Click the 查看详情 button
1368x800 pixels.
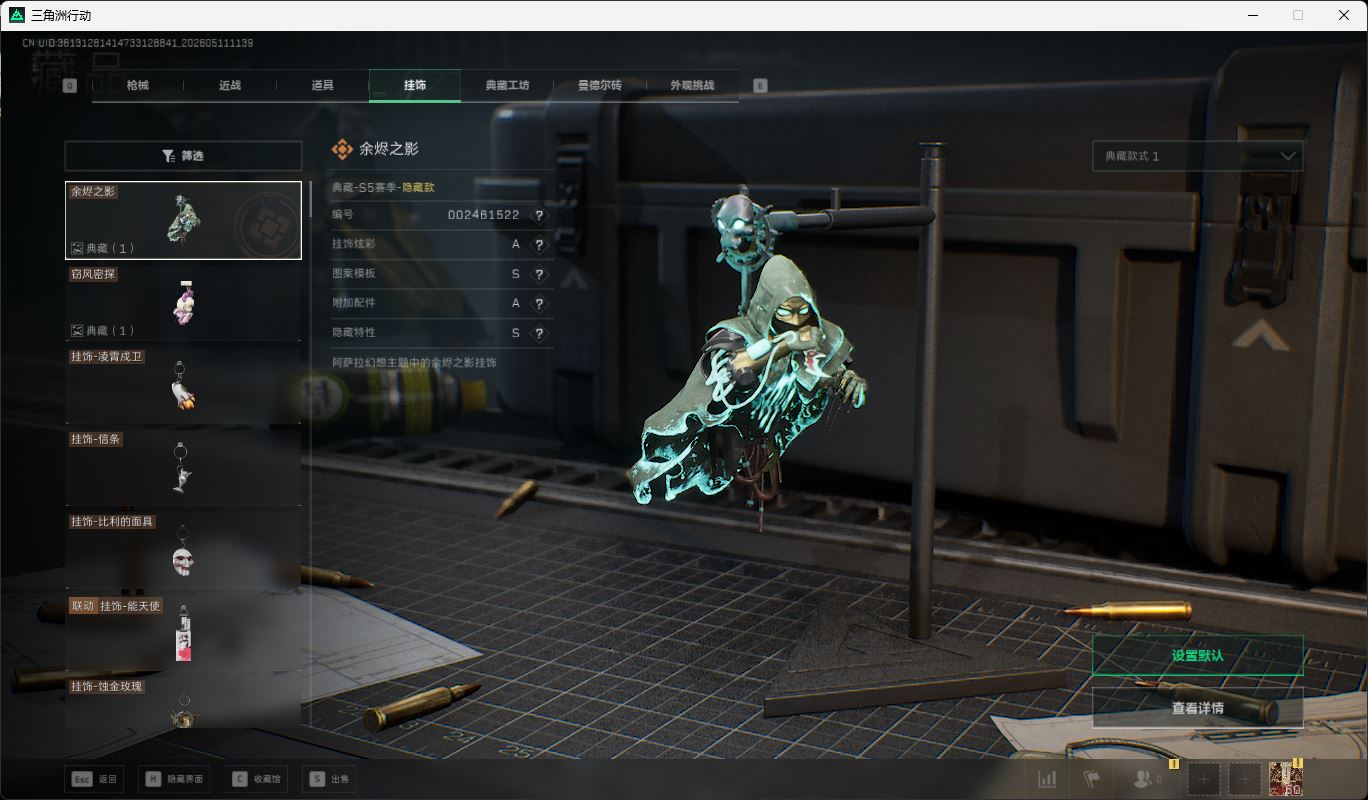pyautogui.click(x=1197, y=707)
